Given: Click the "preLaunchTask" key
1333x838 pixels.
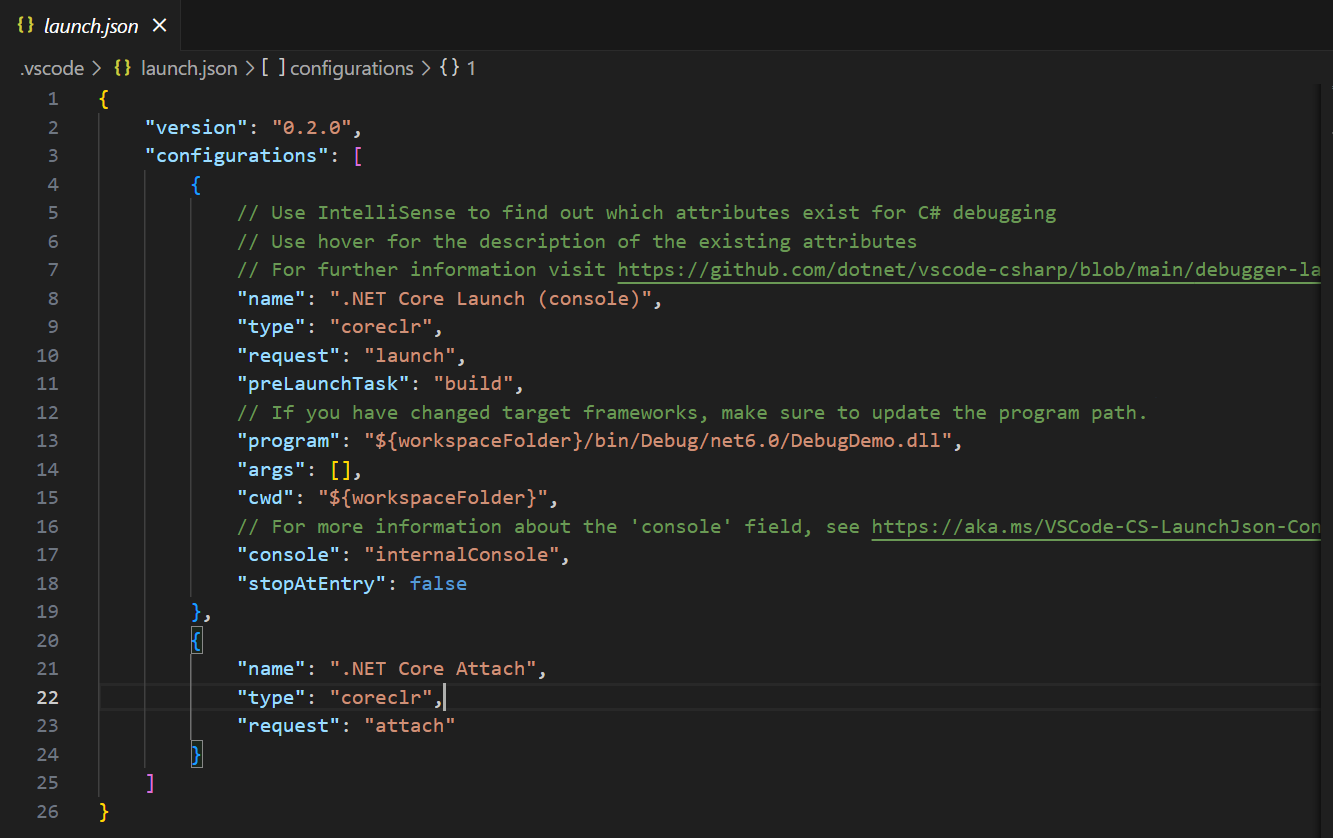Looking at the screenshot, I should pos(324,384).
